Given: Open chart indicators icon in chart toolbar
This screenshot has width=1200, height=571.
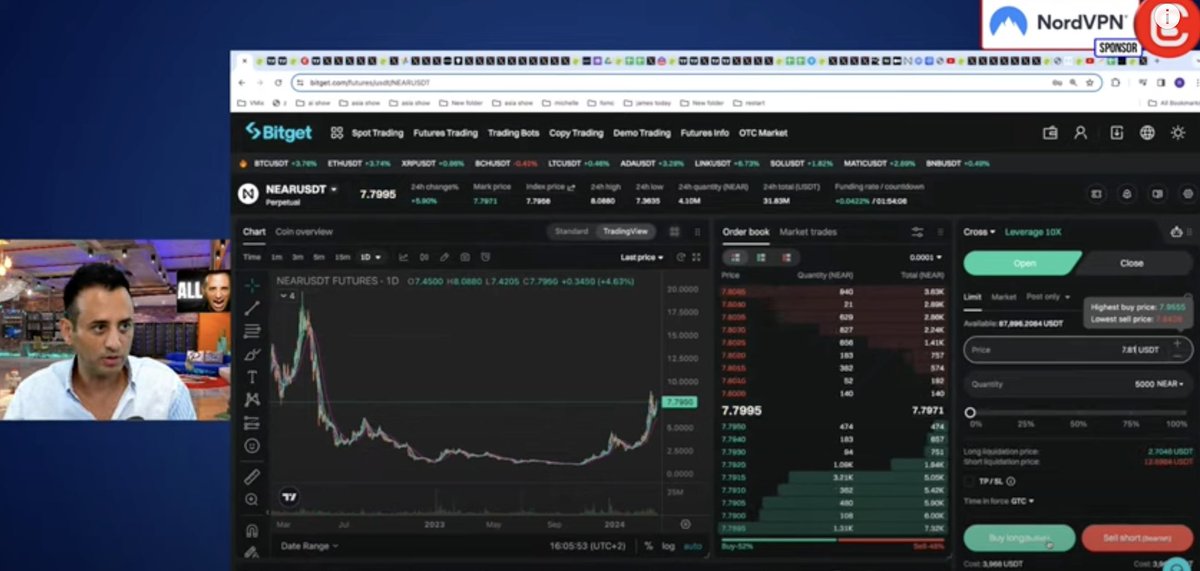Looking at the screenshot, I should click(404, 257).
